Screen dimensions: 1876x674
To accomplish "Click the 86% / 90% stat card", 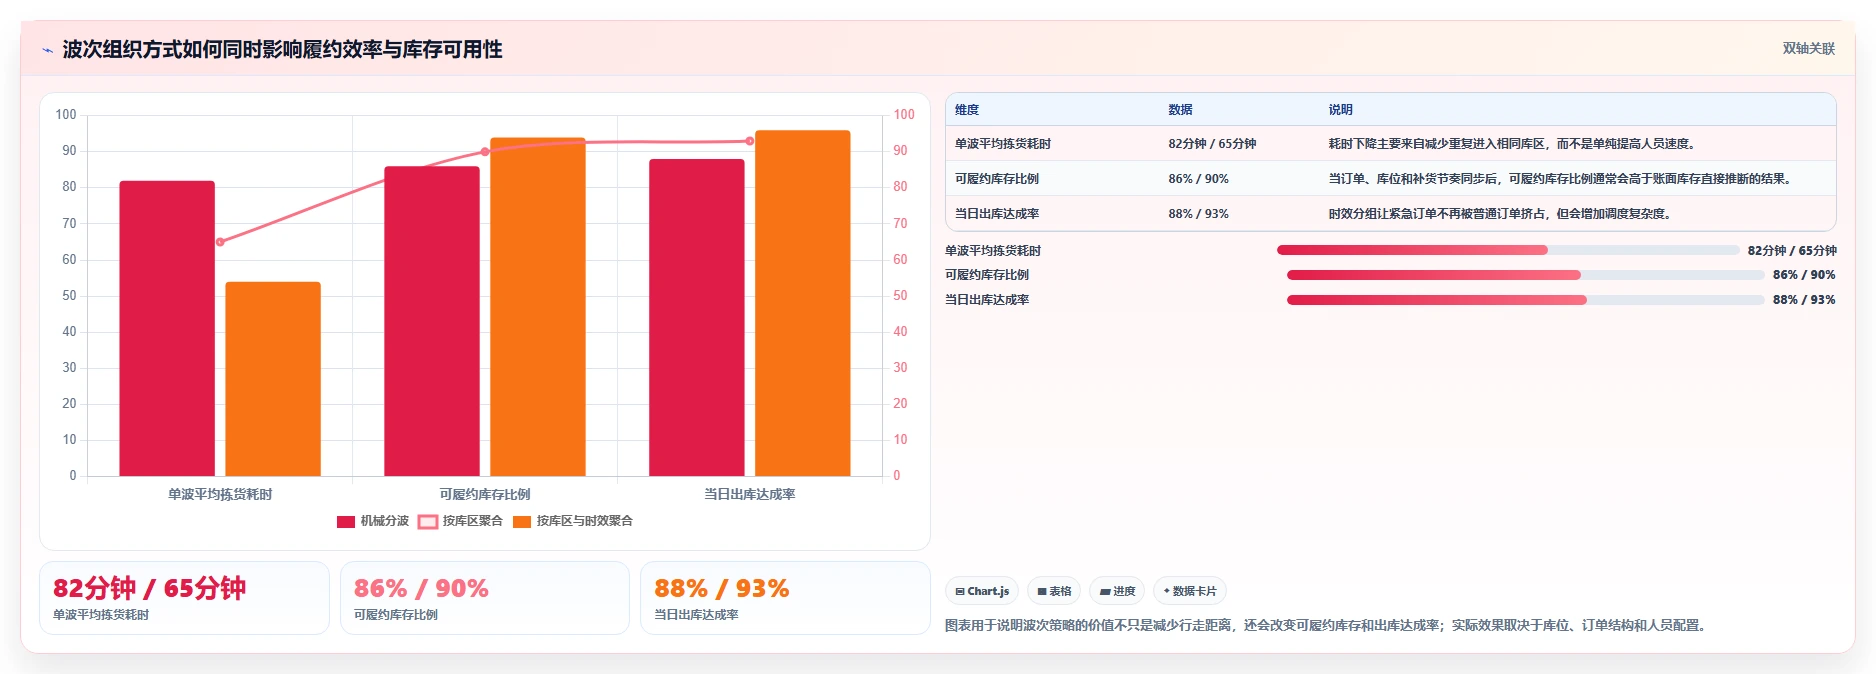I will click(485, 598).
